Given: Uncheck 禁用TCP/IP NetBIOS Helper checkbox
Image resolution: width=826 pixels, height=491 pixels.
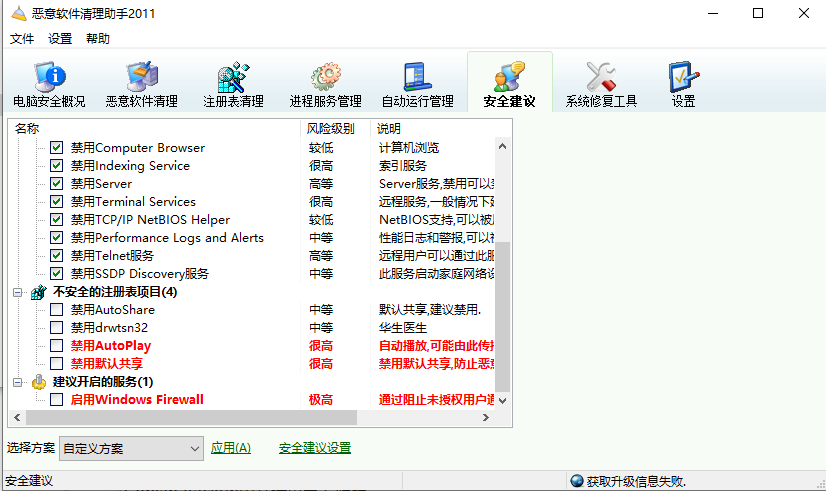Looking at the screenshot, I should (56, 219).
